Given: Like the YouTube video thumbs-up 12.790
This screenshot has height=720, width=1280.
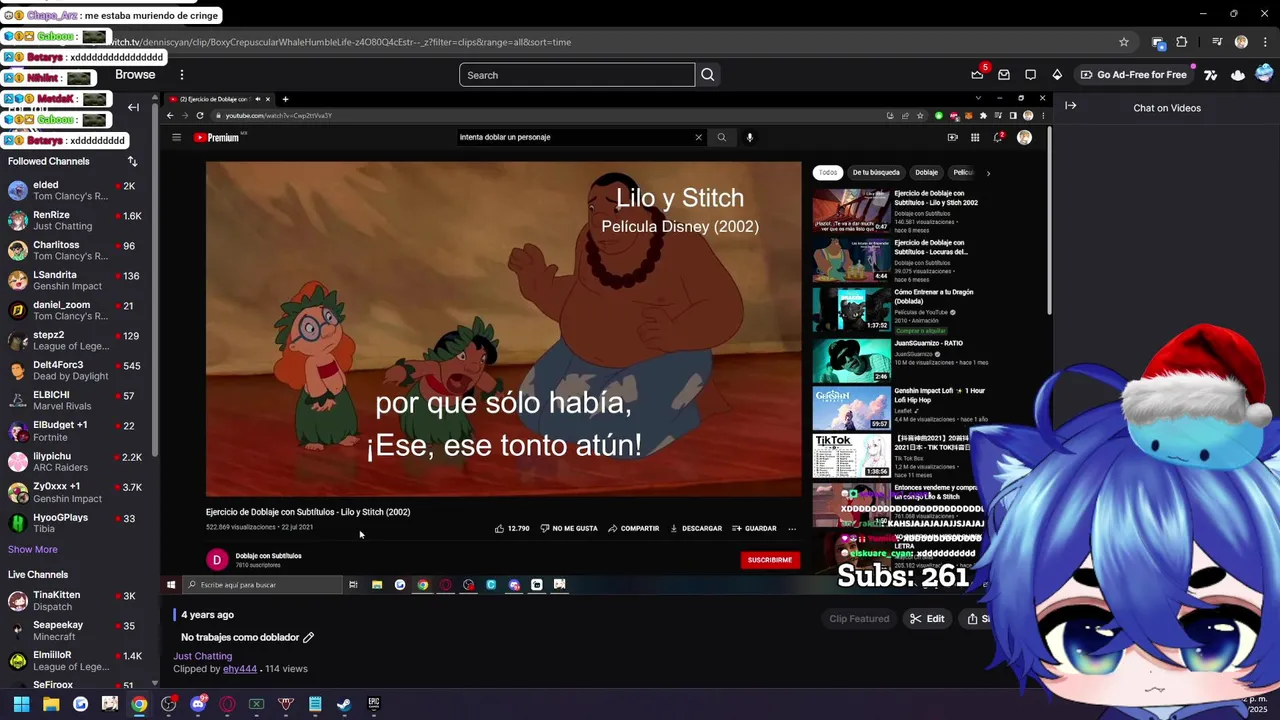Looking at the screenshot, I should click(512, 528).
